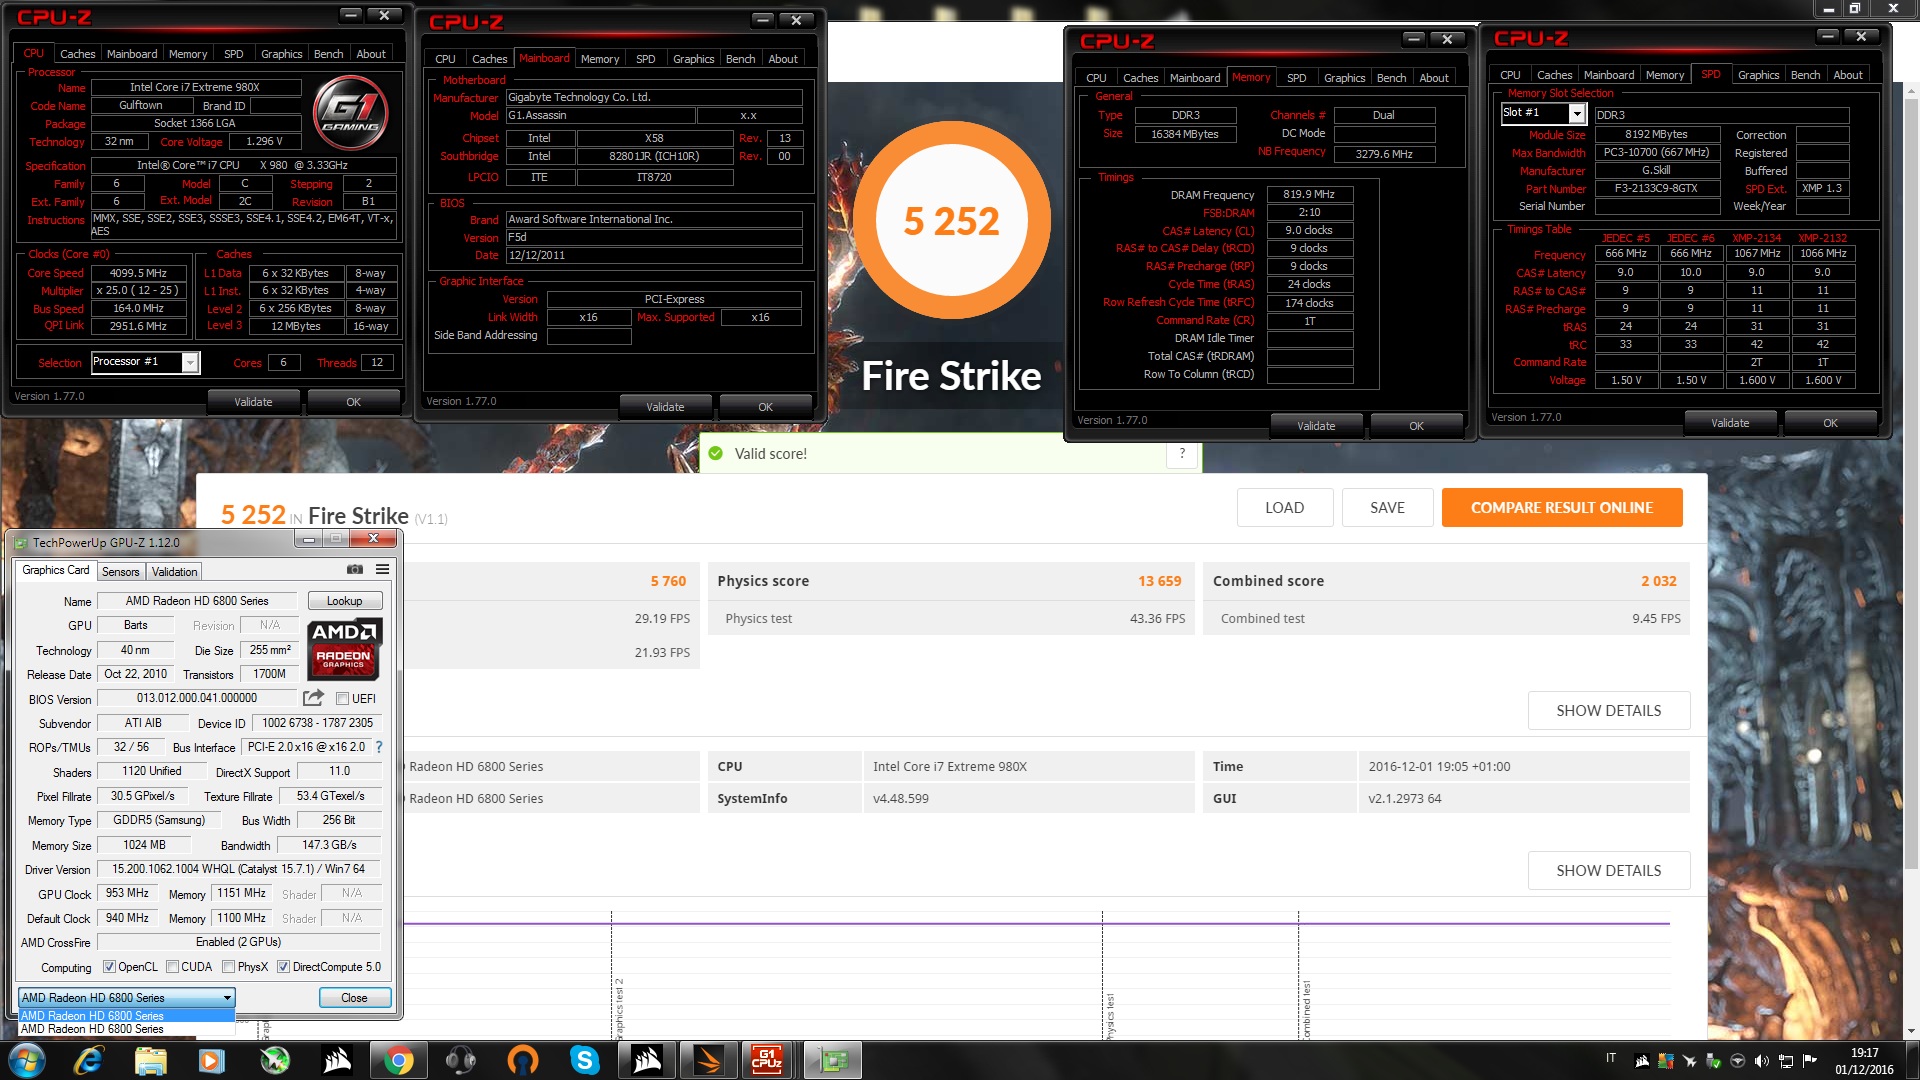Switch to Sensors tab in GPU-Z
Viewport: 1920px width, 1080px height.
pos(121,572)
